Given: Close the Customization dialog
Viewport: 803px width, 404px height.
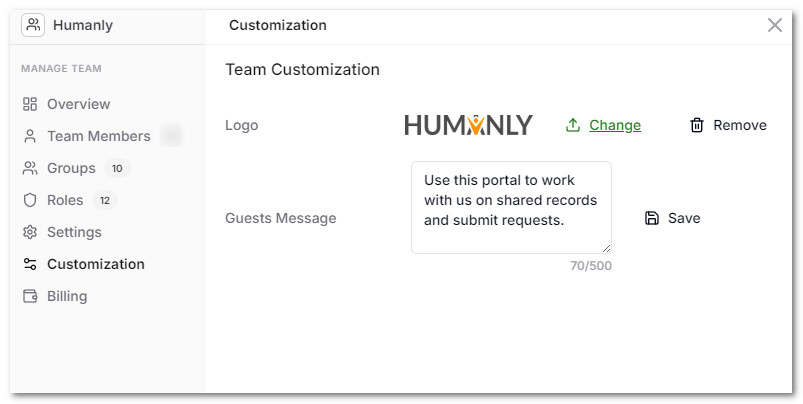Looking at the screenshot, I should click(x=775, y=25).
